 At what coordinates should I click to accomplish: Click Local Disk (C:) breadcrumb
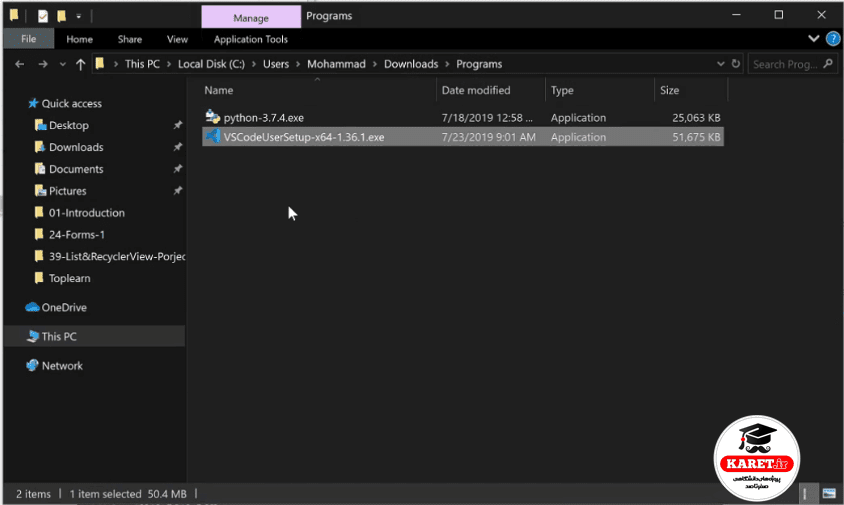211,64
